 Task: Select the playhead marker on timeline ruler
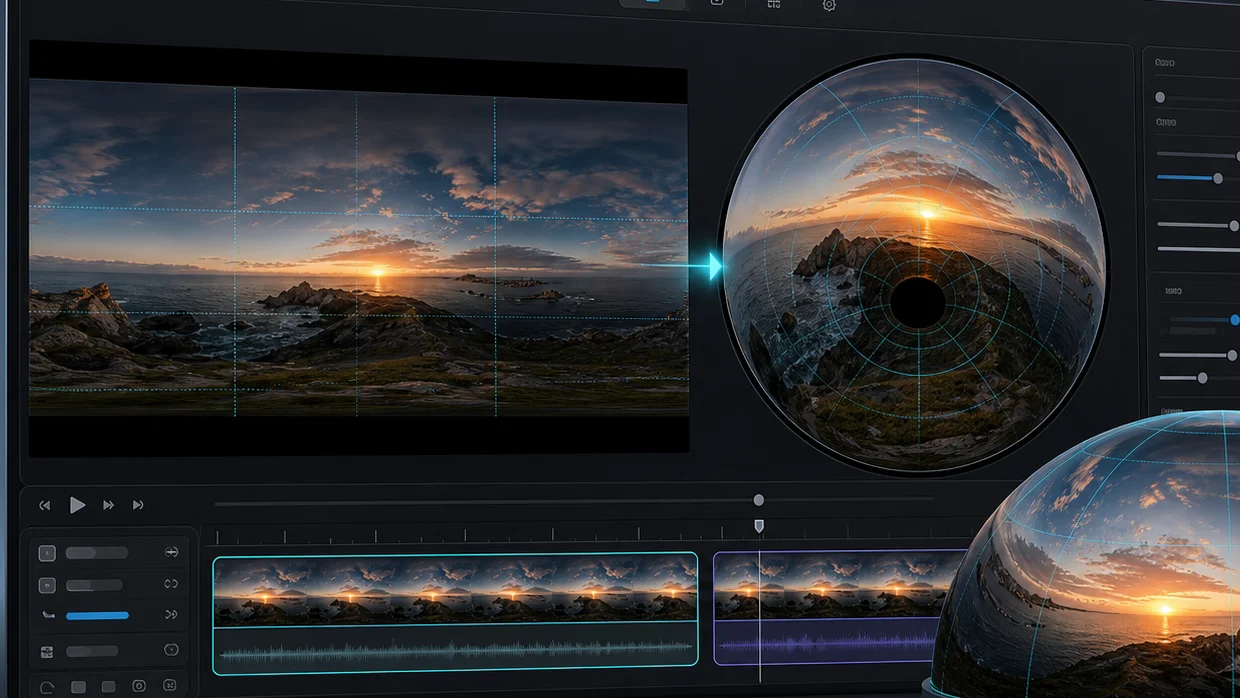(x=759, y=526)
